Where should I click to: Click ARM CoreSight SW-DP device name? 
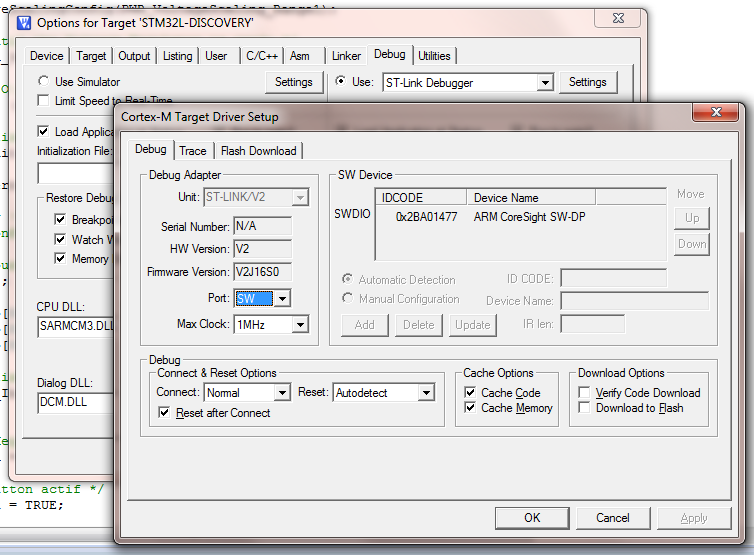529,217
